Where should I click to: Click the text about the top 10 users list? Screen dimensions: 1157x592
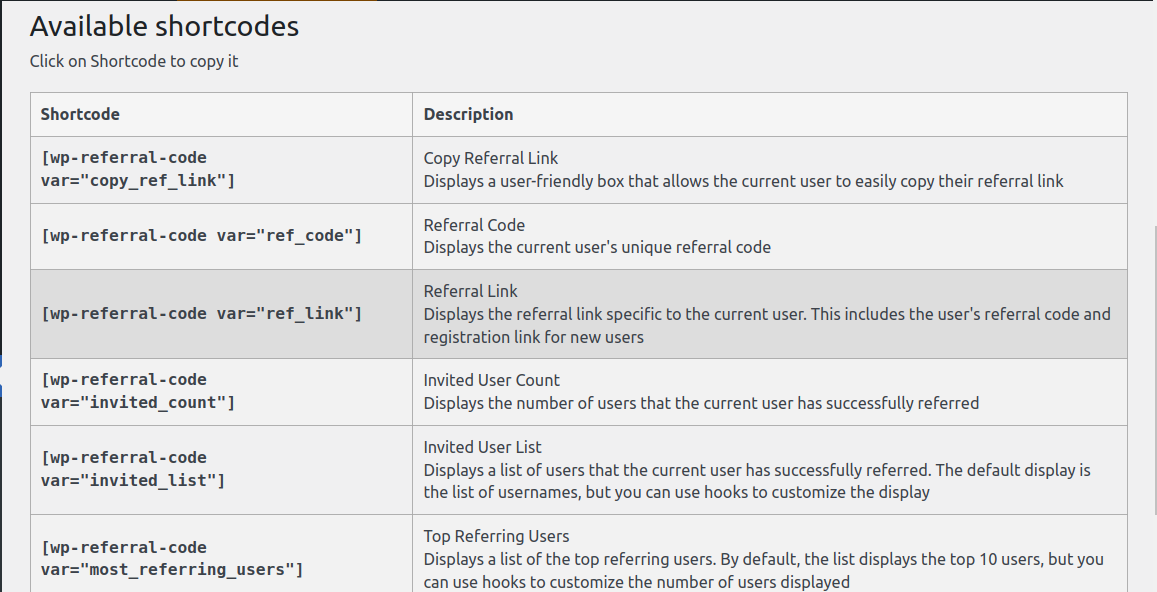[764, 571]
